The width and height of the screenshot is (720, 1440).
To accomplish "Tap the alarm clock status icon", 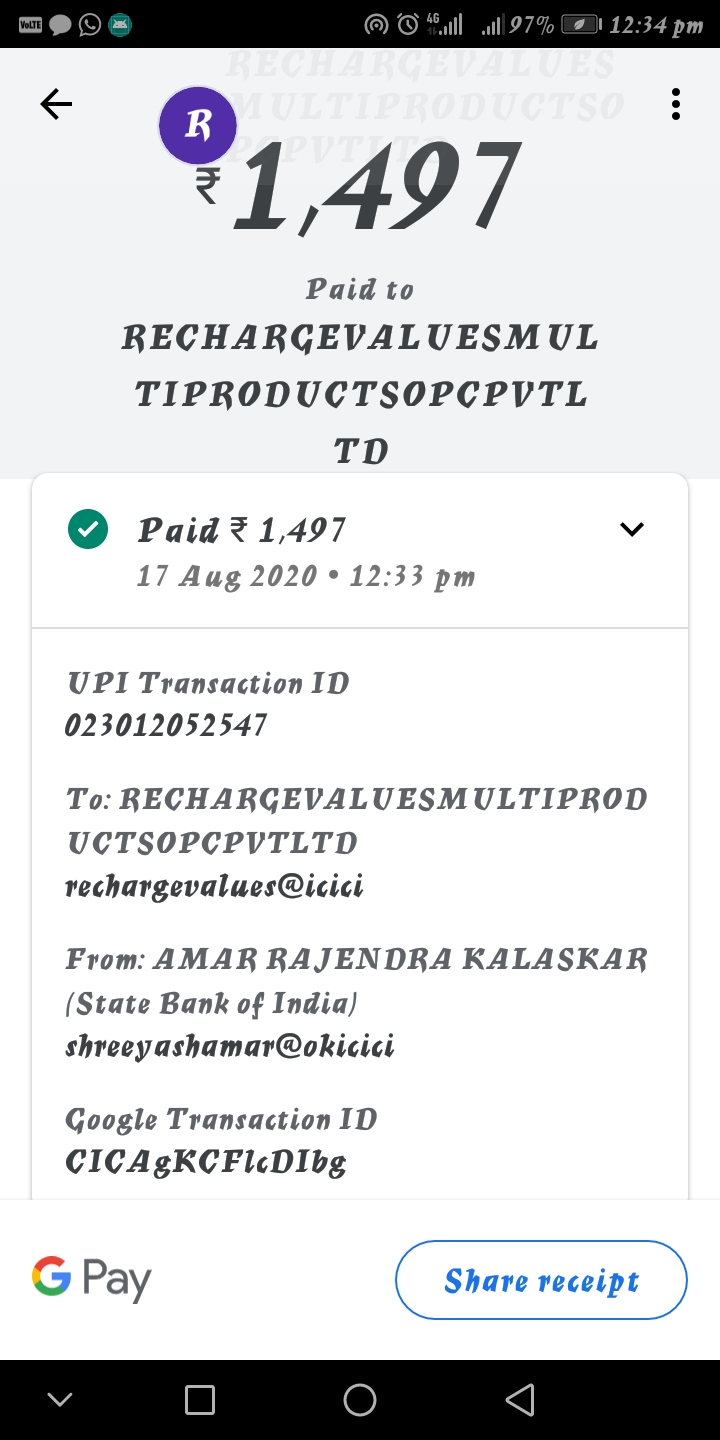I will [x=407, y=24].
